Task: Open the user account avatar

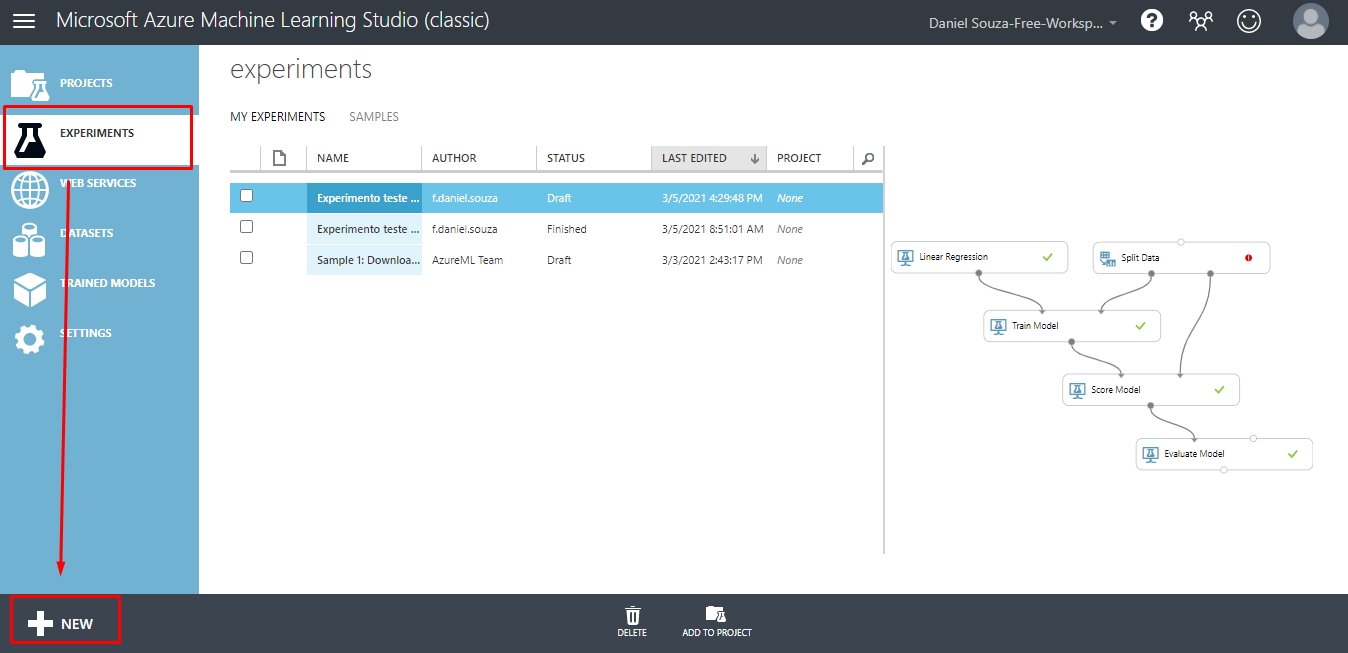Action: click(1310, 21)
